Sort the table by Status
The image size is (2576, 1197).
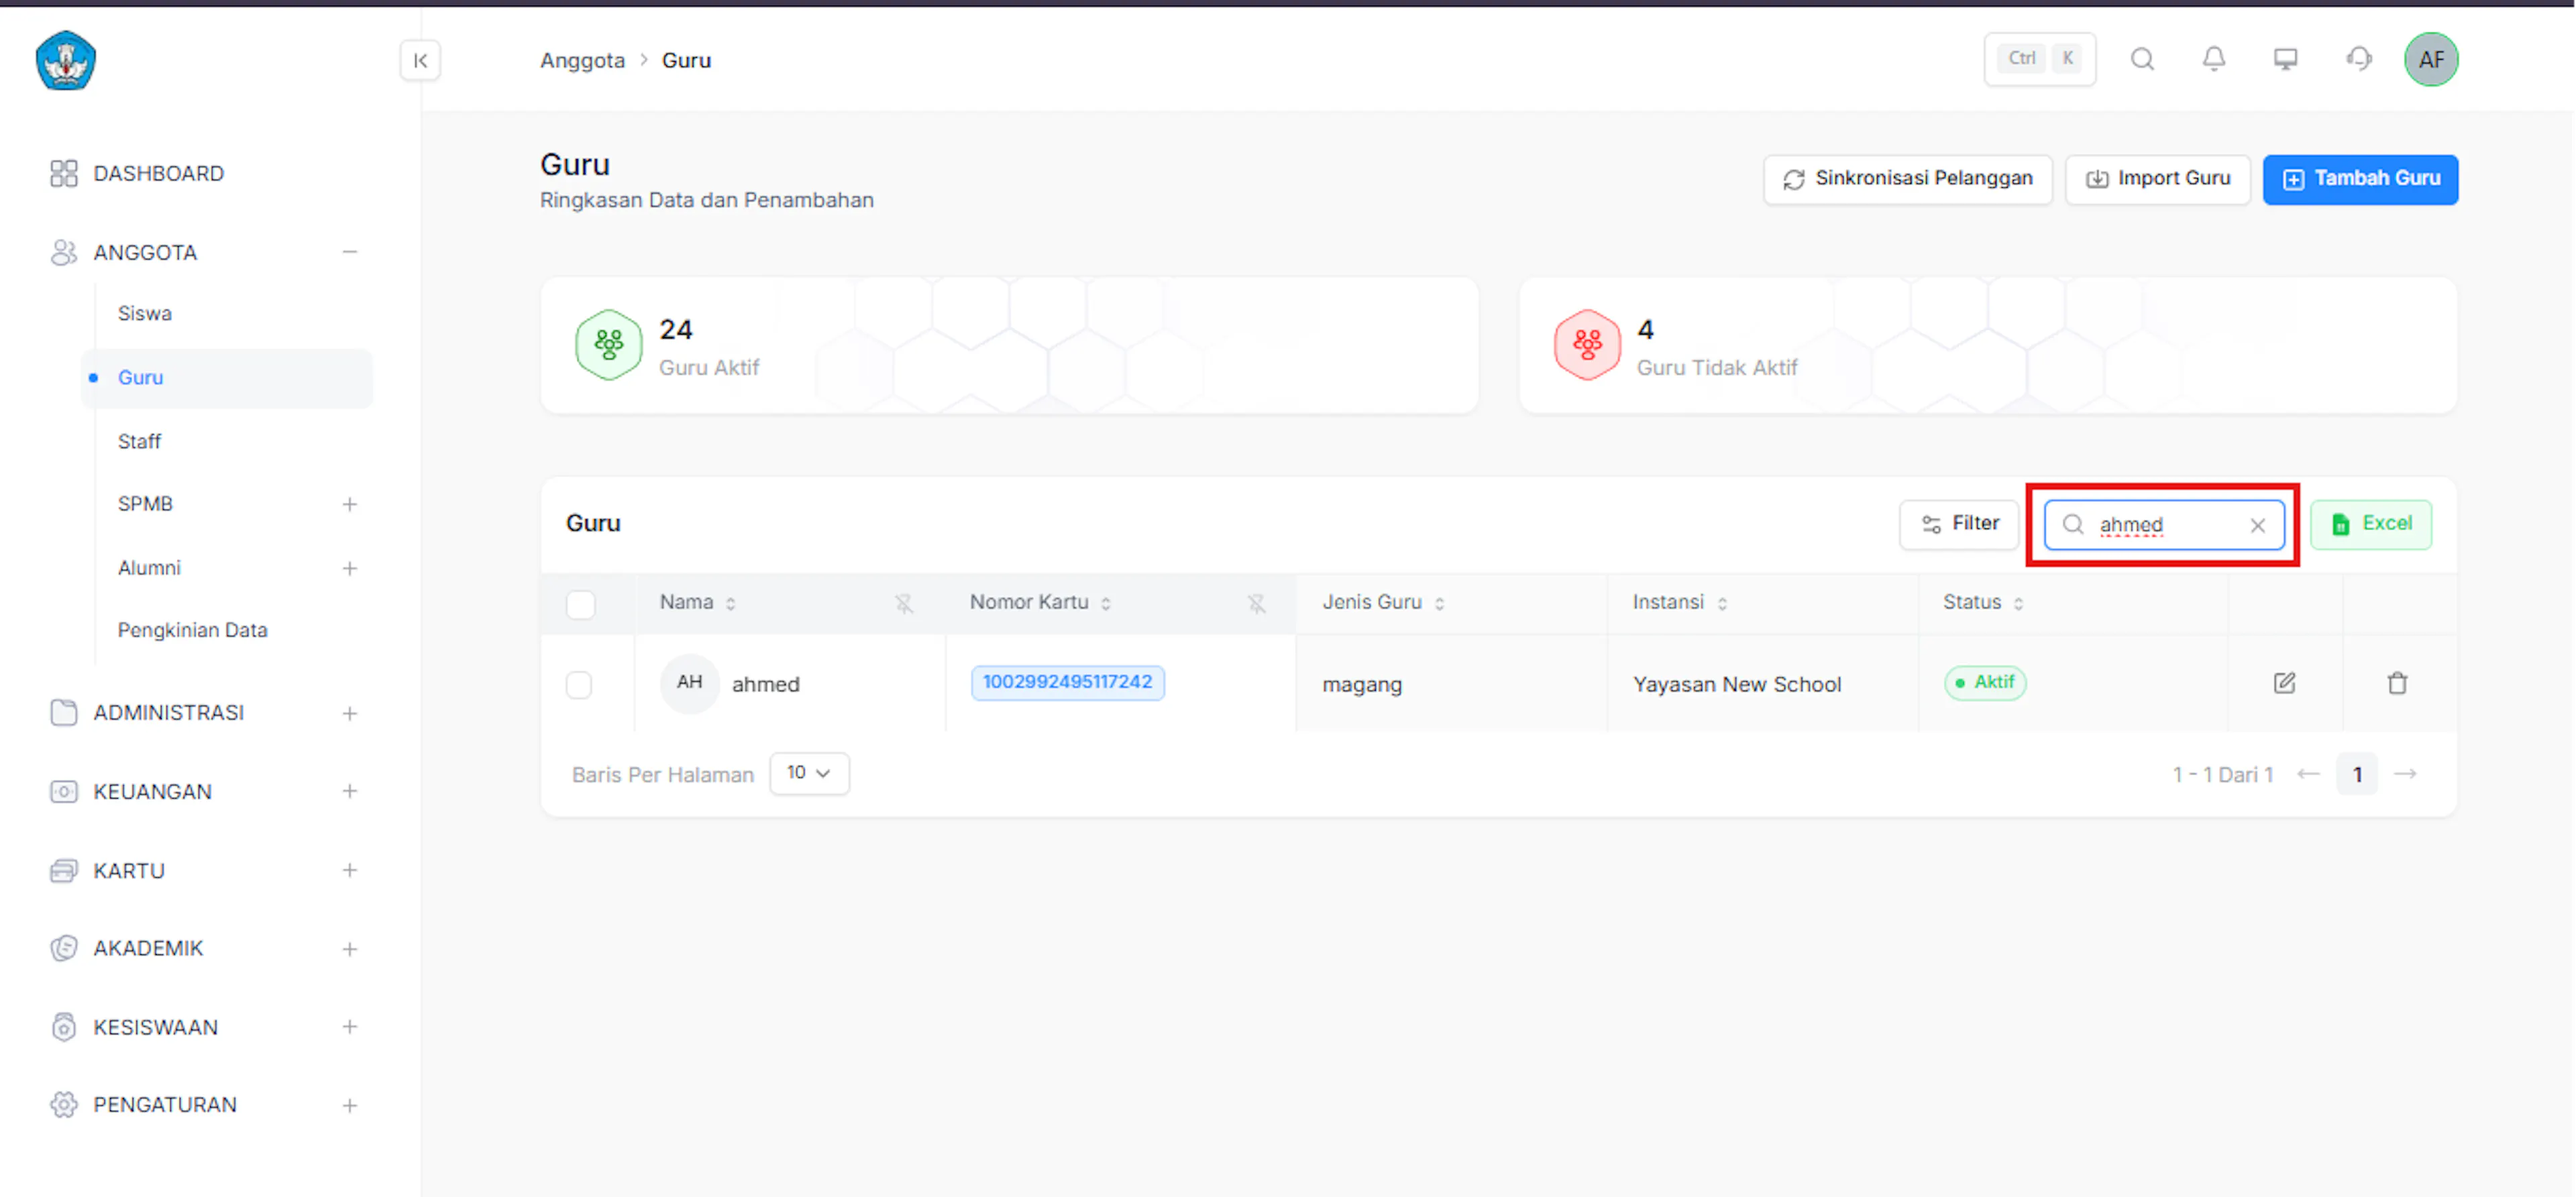click(2019, 603)
